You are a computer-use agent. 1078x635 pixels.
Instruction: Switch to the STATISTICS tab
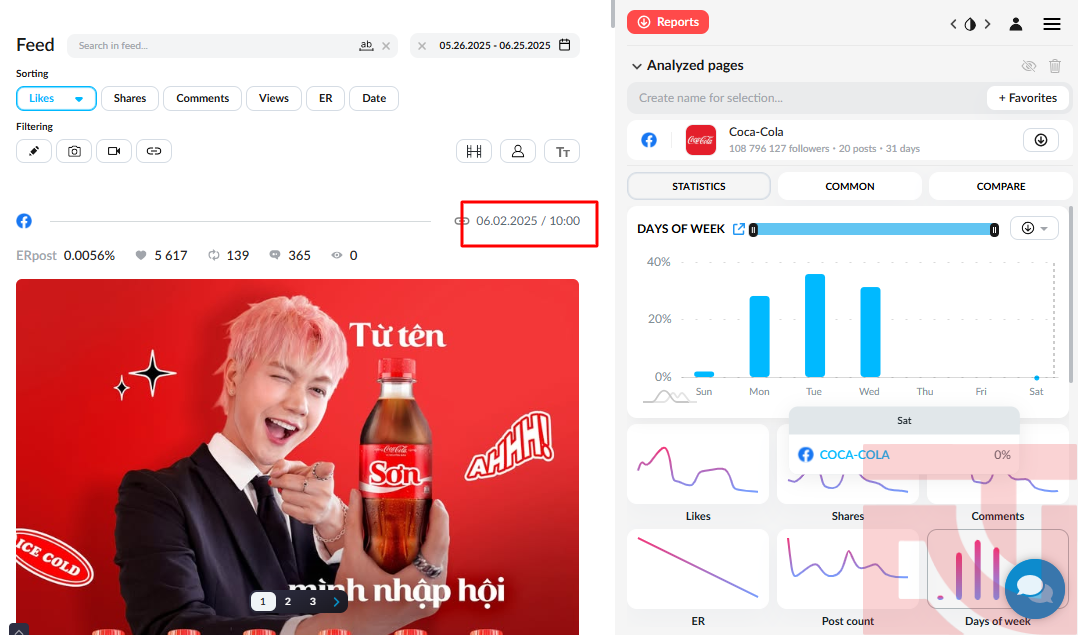(x=698, y=186)
